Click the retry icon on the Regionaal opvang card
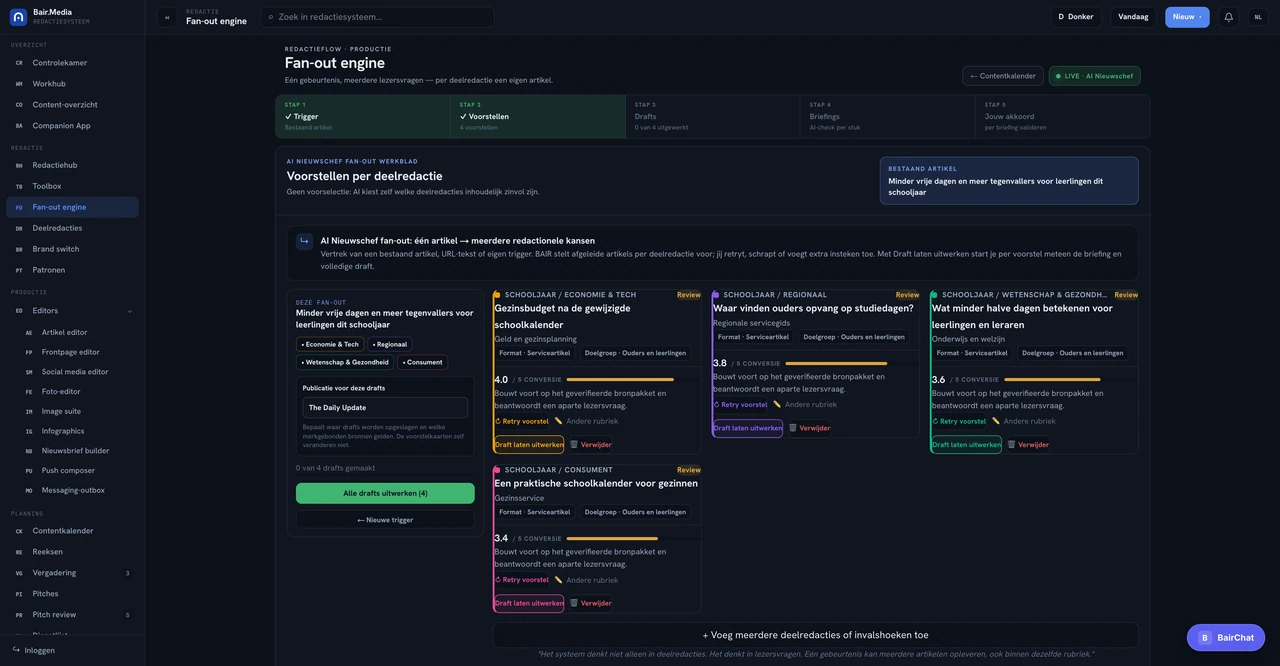This screenshot has width=1280, height=666. (x=717, y=405)
